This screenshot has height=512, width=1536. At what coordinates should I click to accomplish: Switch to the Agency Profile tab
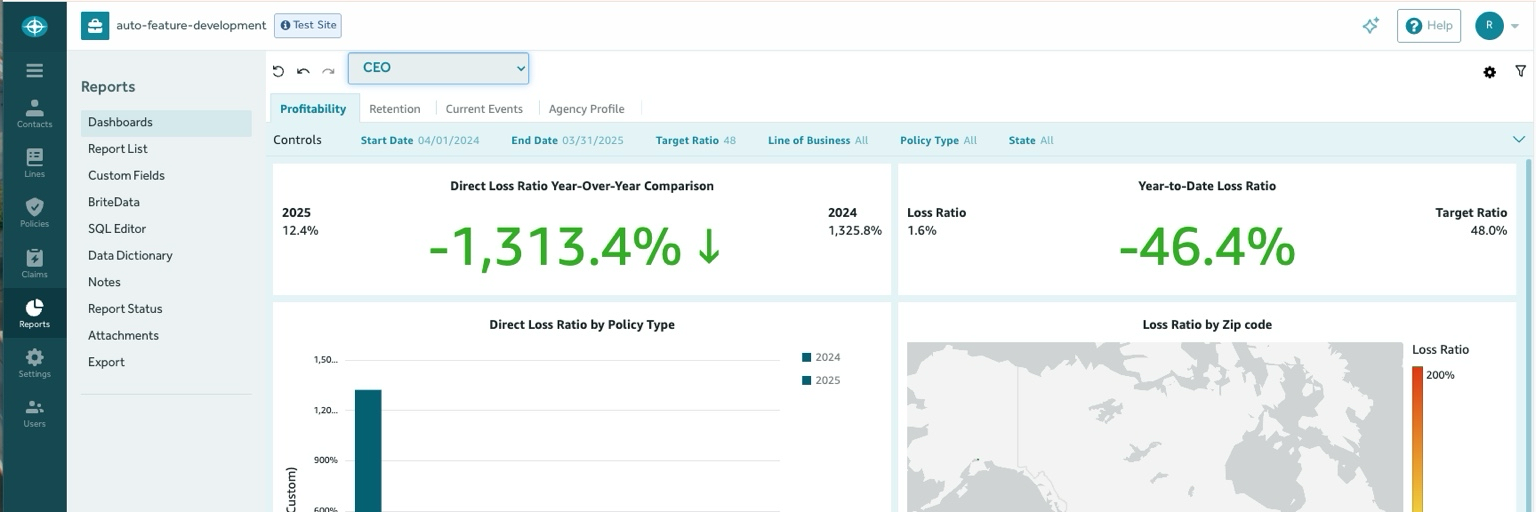(587, 109)
